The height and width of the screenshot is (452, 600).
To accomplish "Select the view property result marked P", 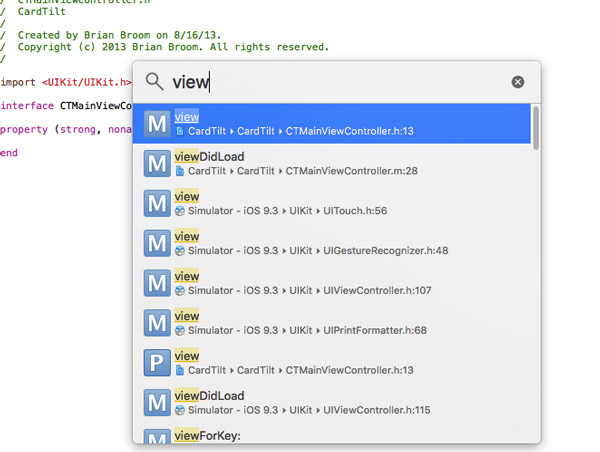I will [x=340, y=363].
